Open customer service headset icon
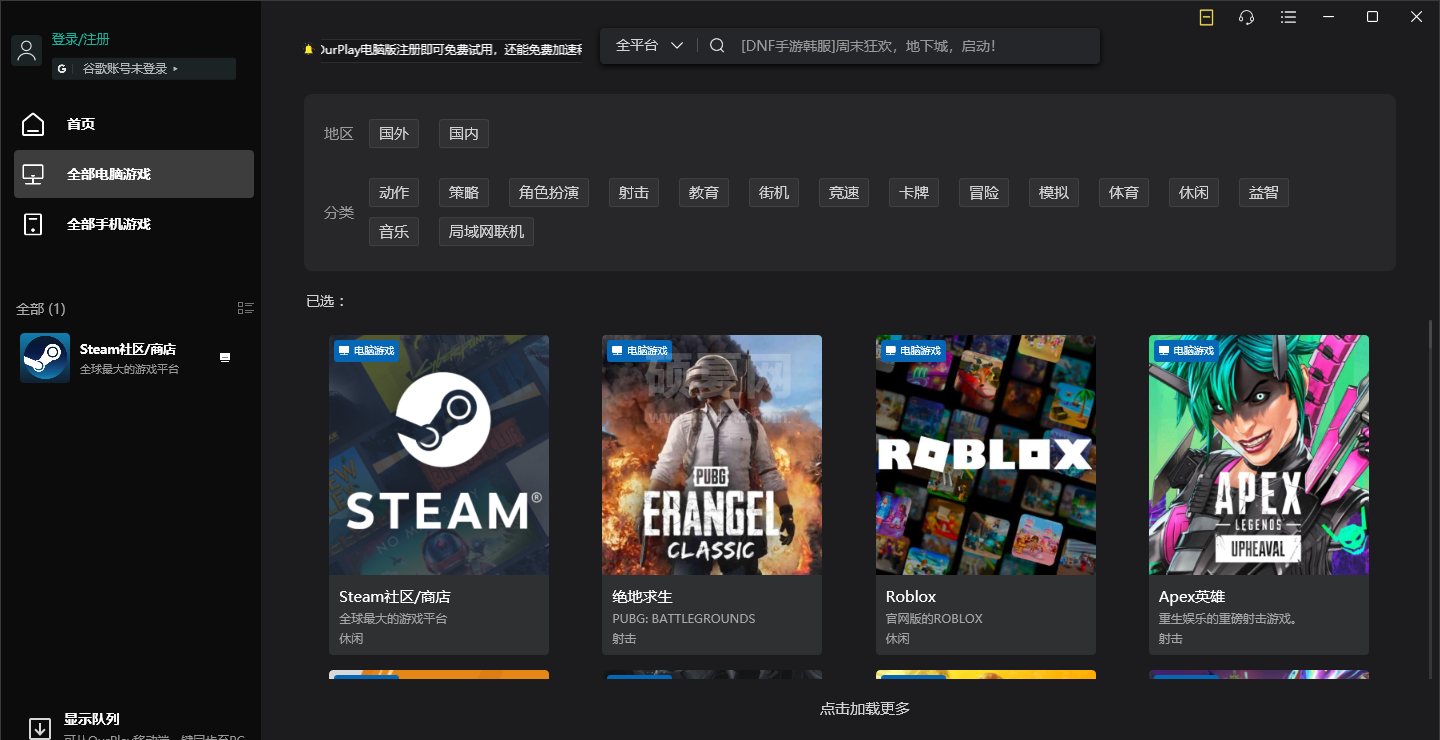The width and height of the screenshot is (1440, 740). pyautogui.click(x=1246, y=17)
